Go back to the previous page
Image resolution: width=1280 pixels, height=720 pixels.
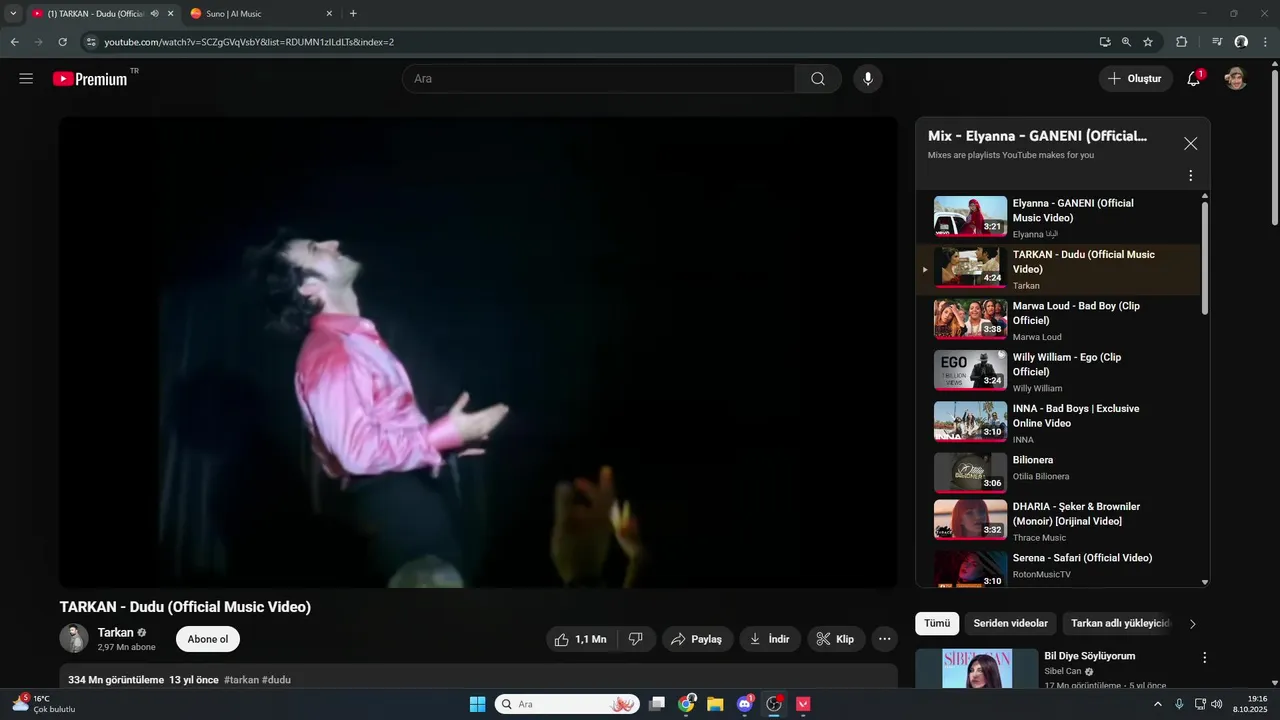point(14,42)
